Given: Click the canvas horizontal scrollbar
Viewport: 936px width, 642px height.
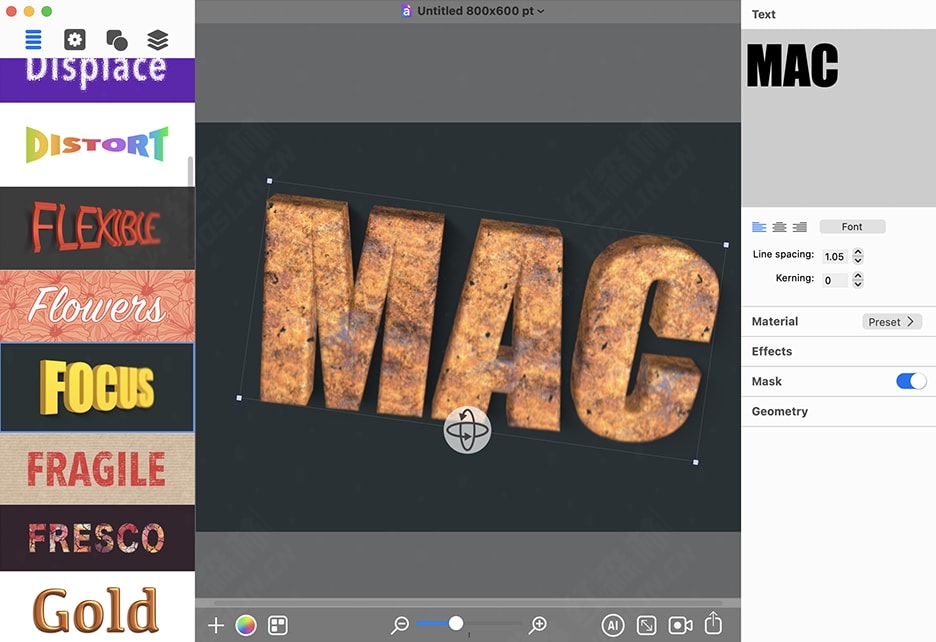Looking at the screenshot, I should [x=467, y=603].
